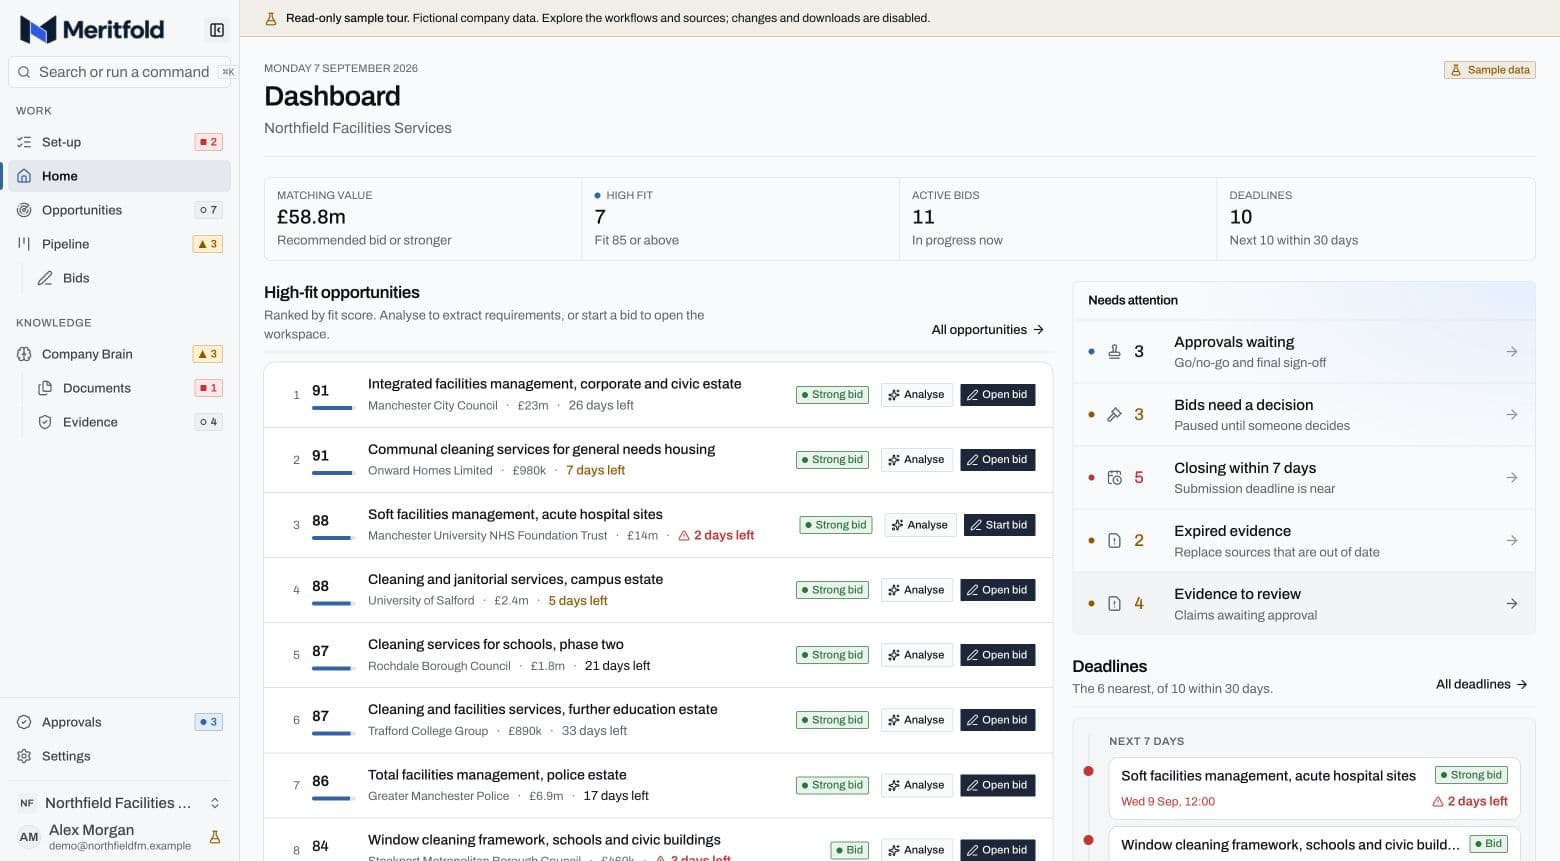Collapse sidebar using panel toggle icon
Viewport: 1560px width, 861px height.
217,30
